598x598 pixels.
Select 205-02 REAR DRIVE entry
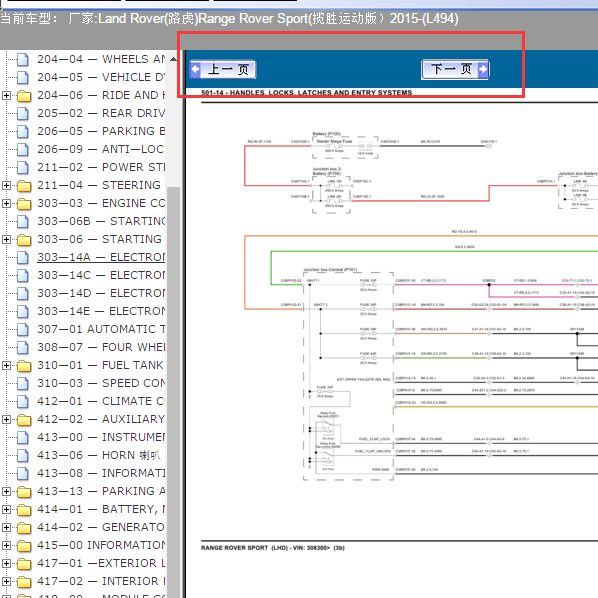(101, 113)
